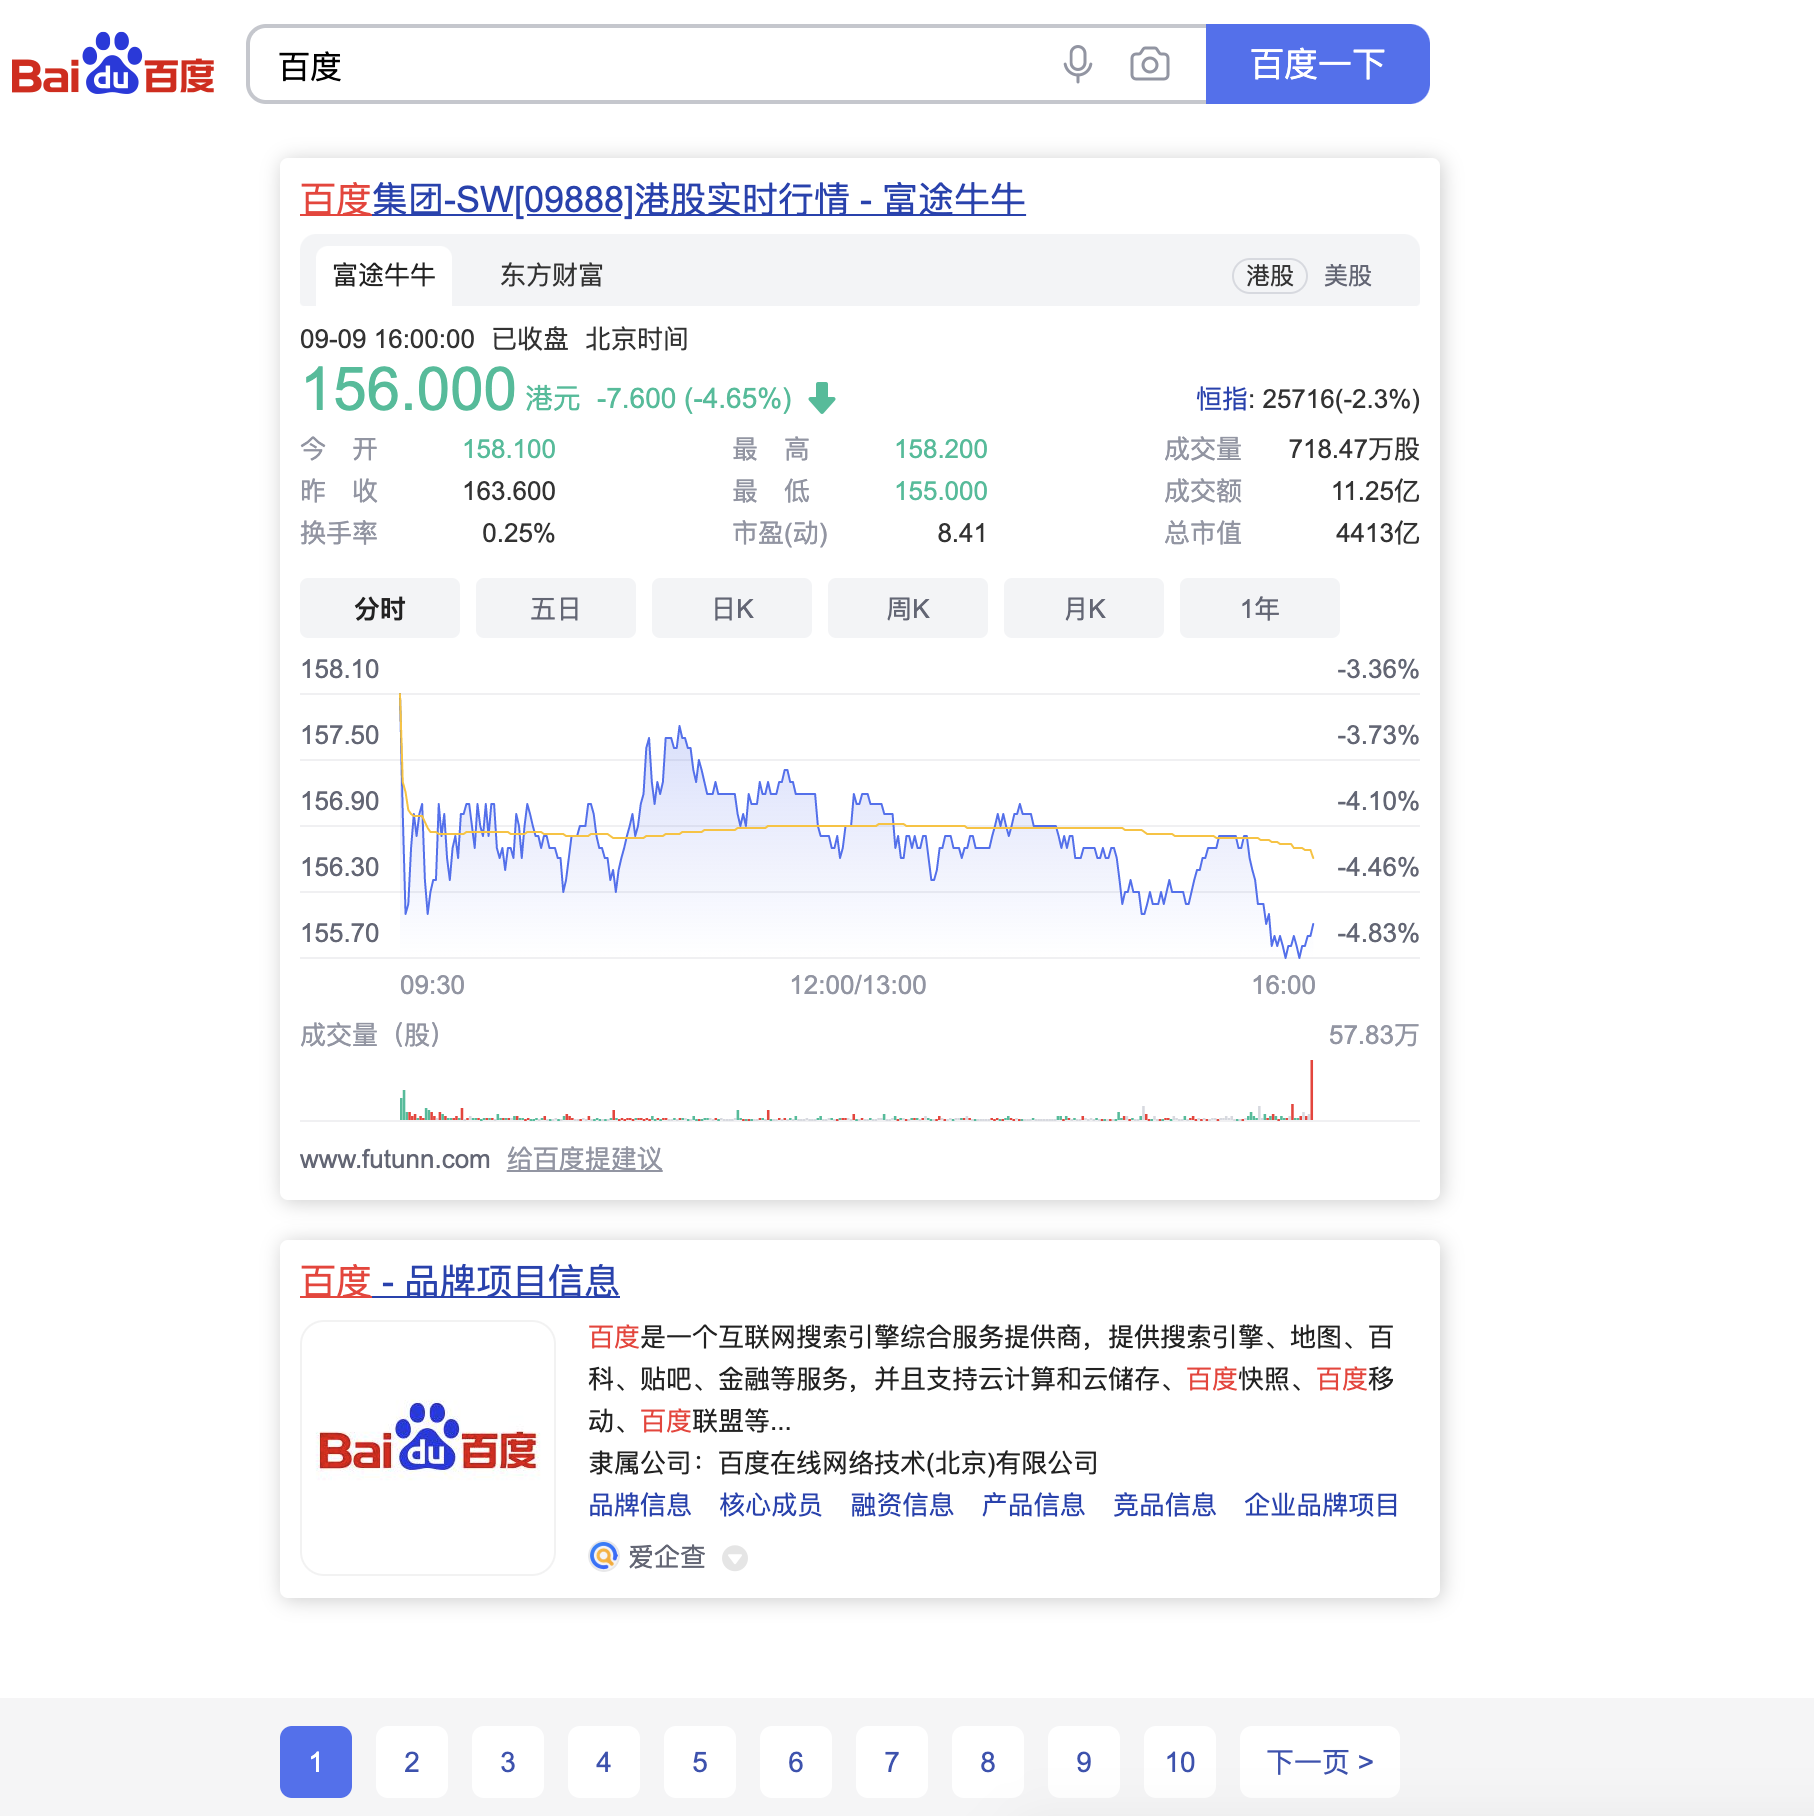
Task: Click the 最高 value 158.200
Action: [x=941, y=449]
